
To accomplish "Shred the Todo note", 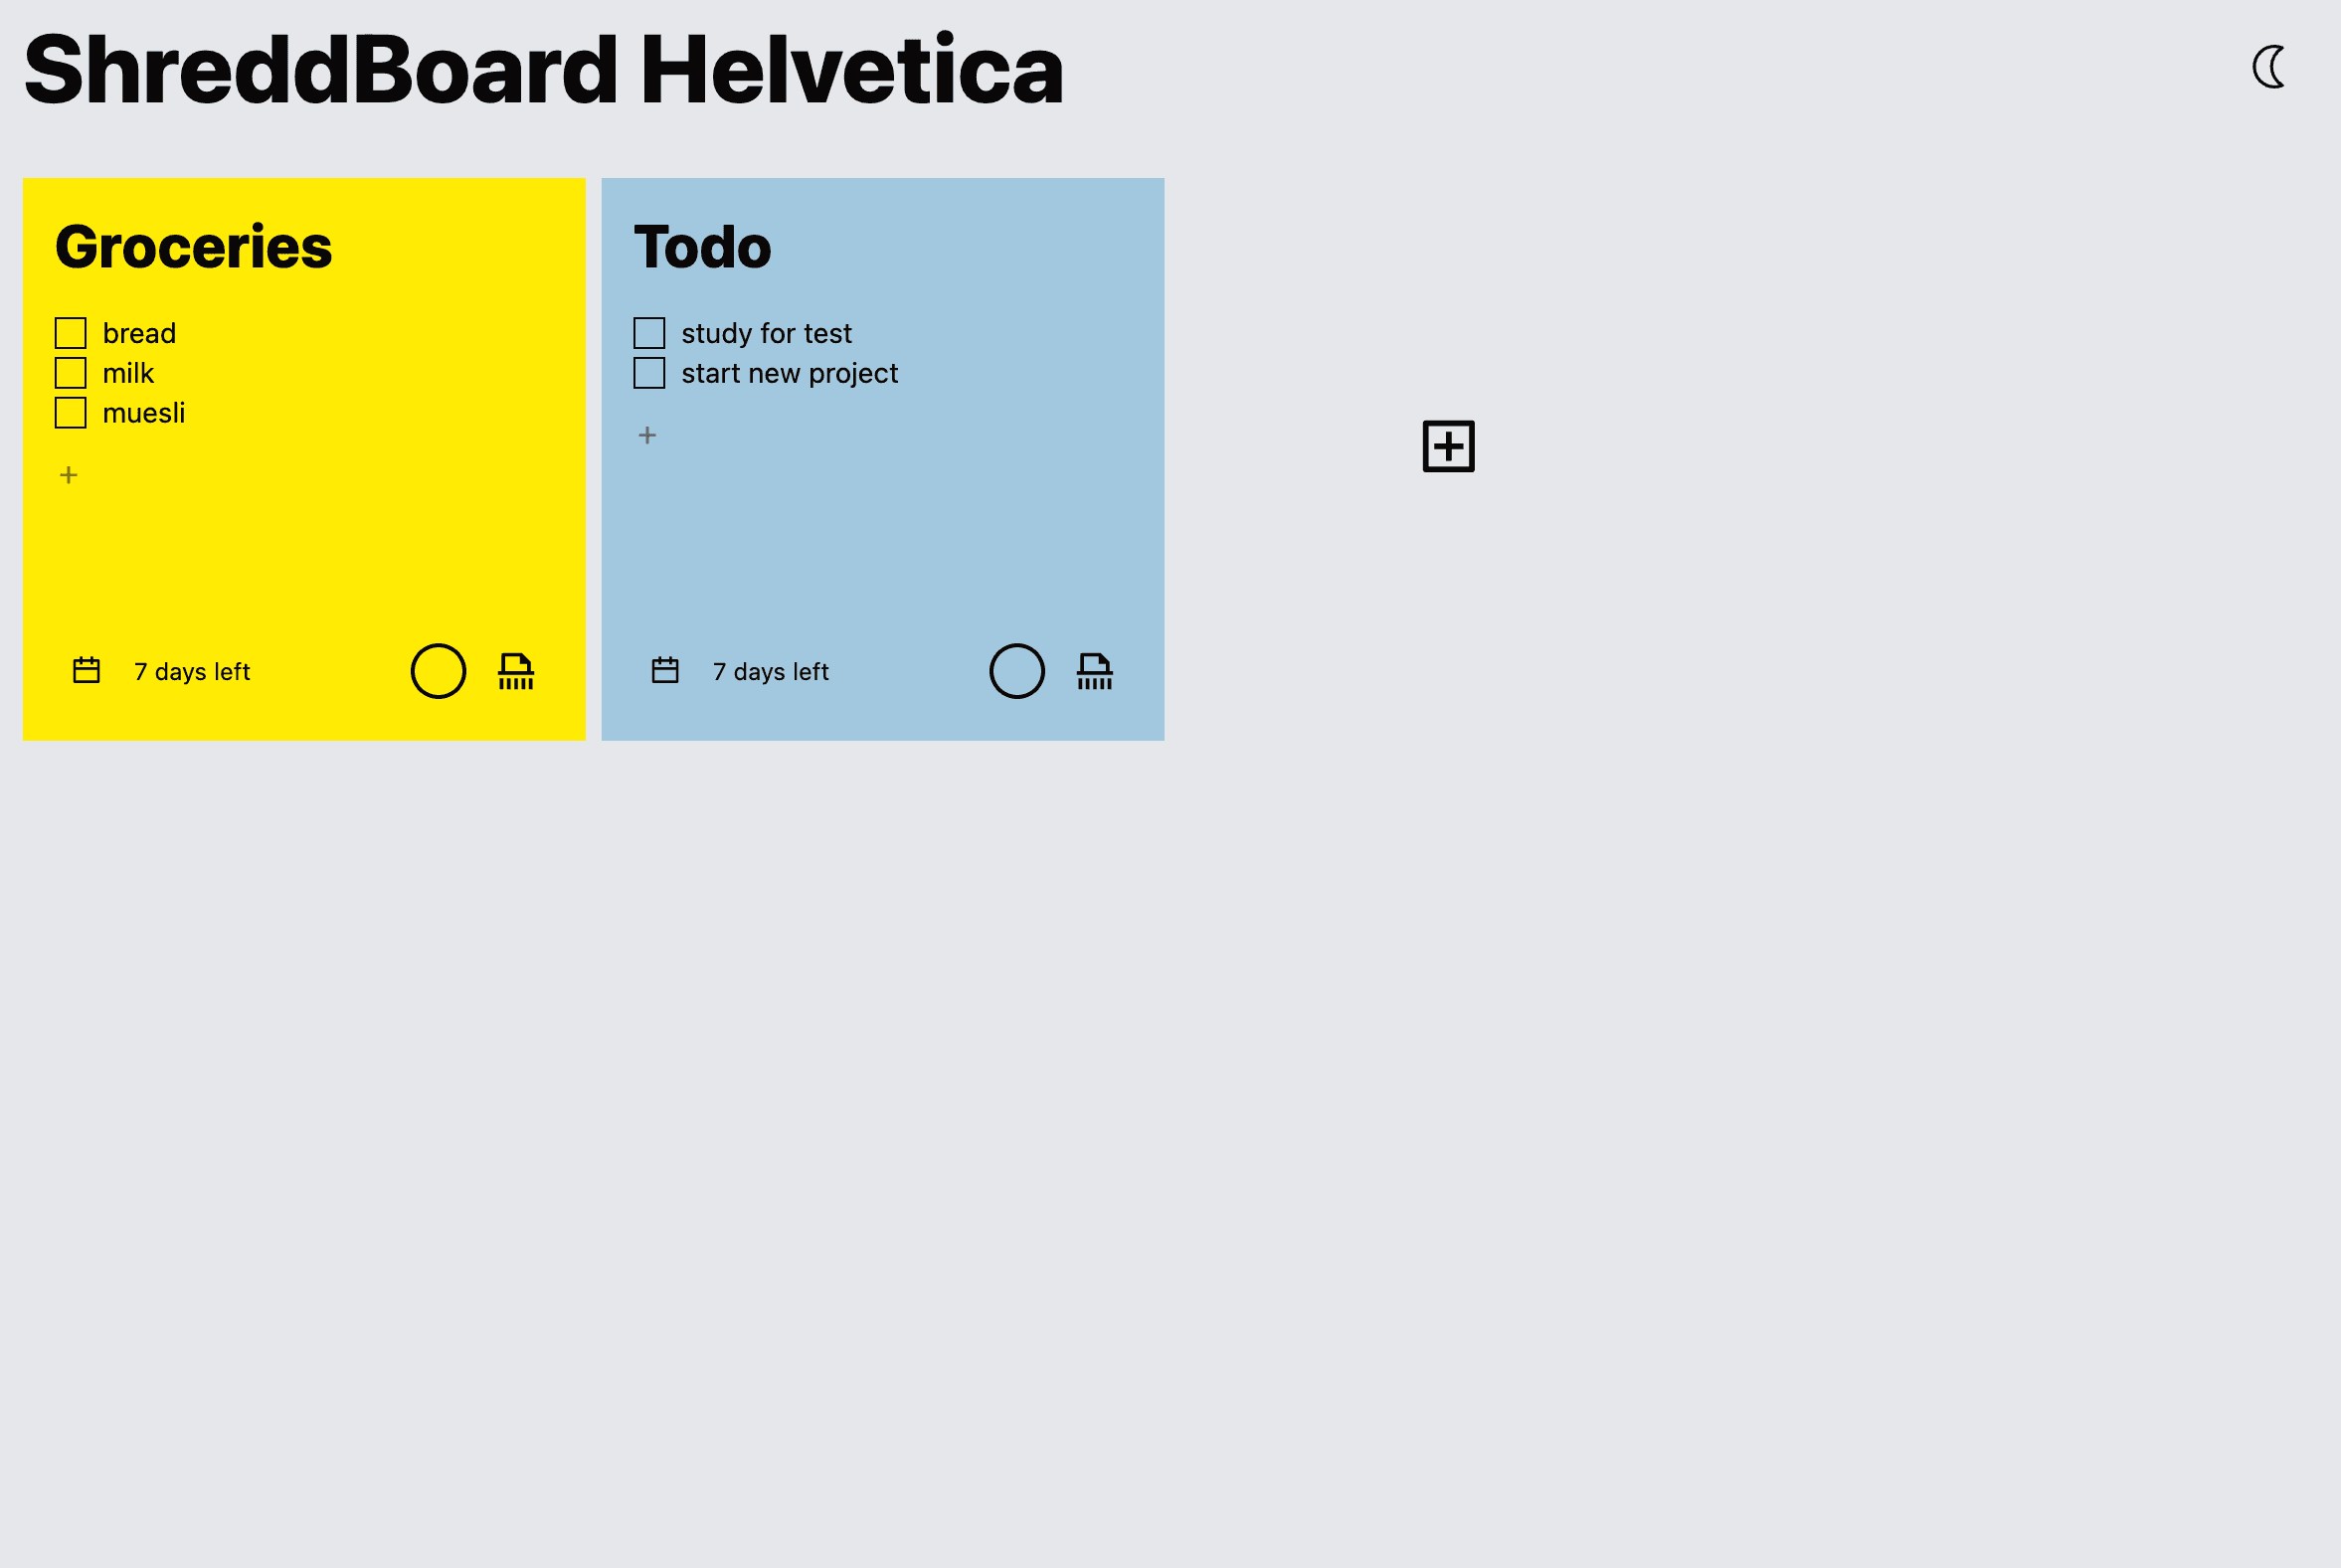I will click(x=1094, y=671).
